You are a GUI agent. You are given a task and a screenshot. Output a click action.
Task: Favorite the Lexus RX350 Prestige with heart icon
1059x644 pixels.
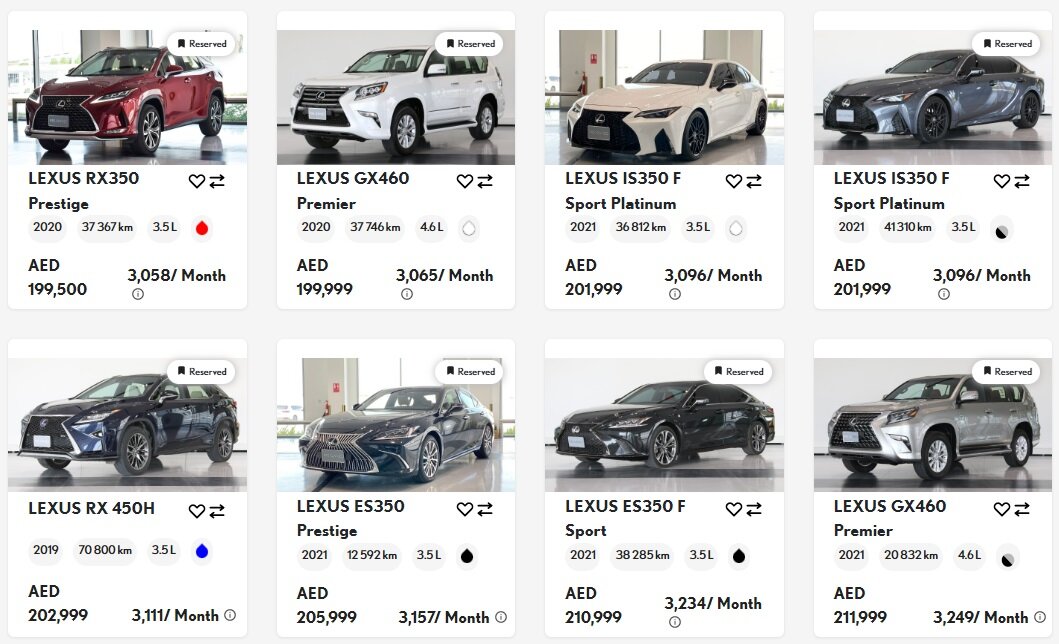197,181
